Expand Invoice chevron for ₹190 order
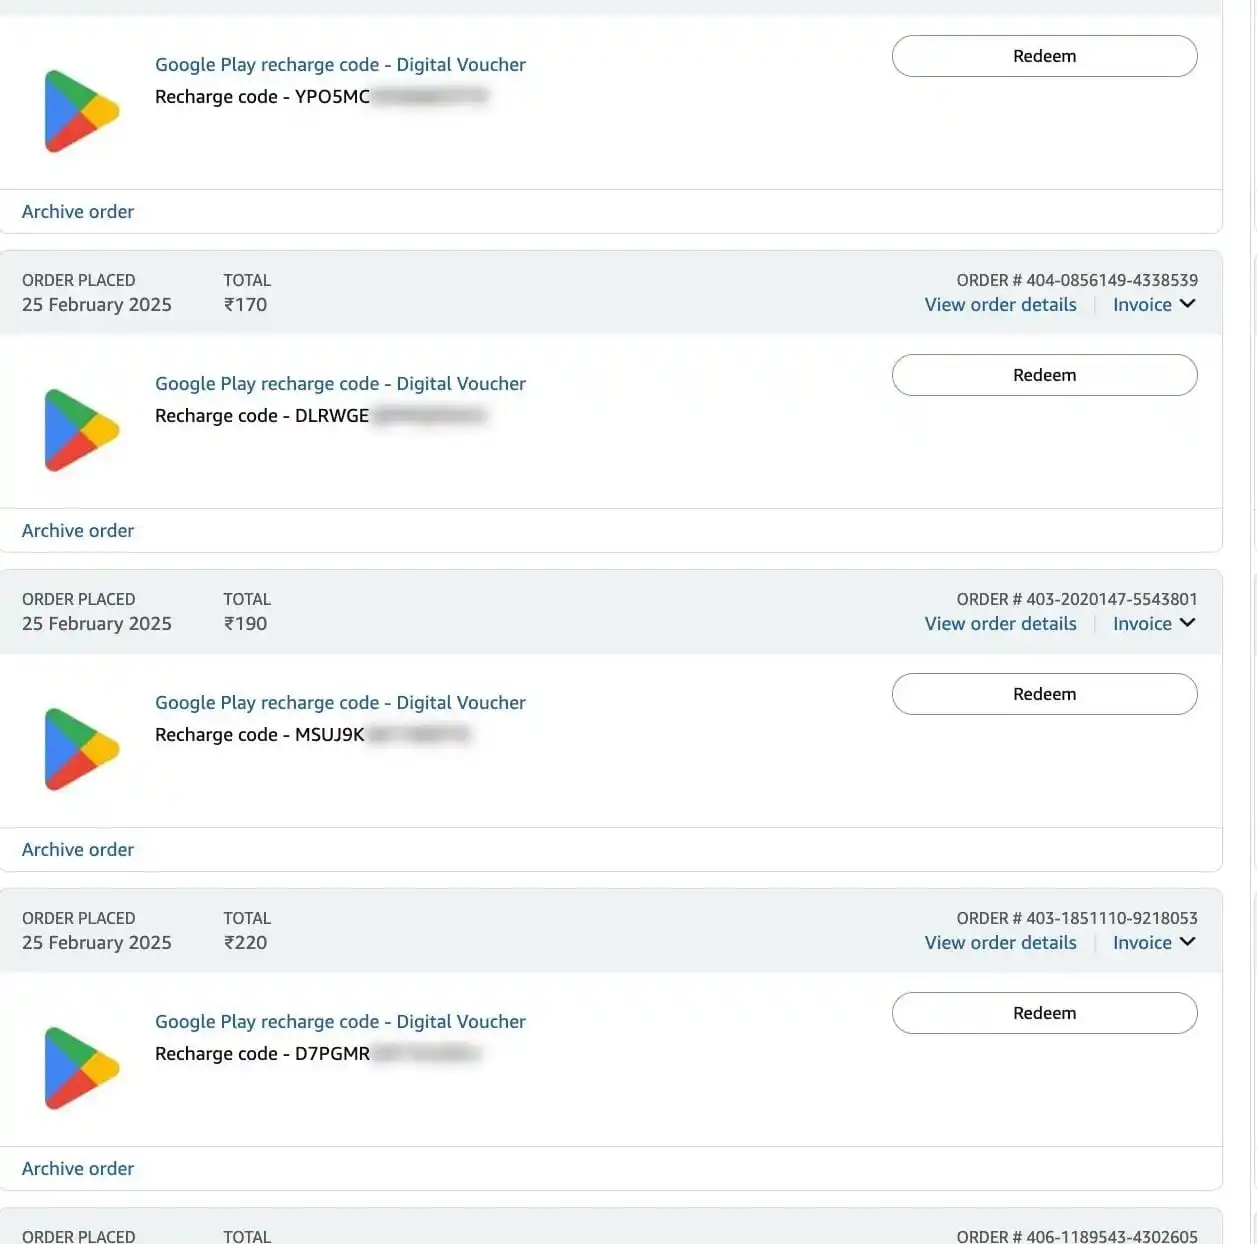 (1187, 623)
